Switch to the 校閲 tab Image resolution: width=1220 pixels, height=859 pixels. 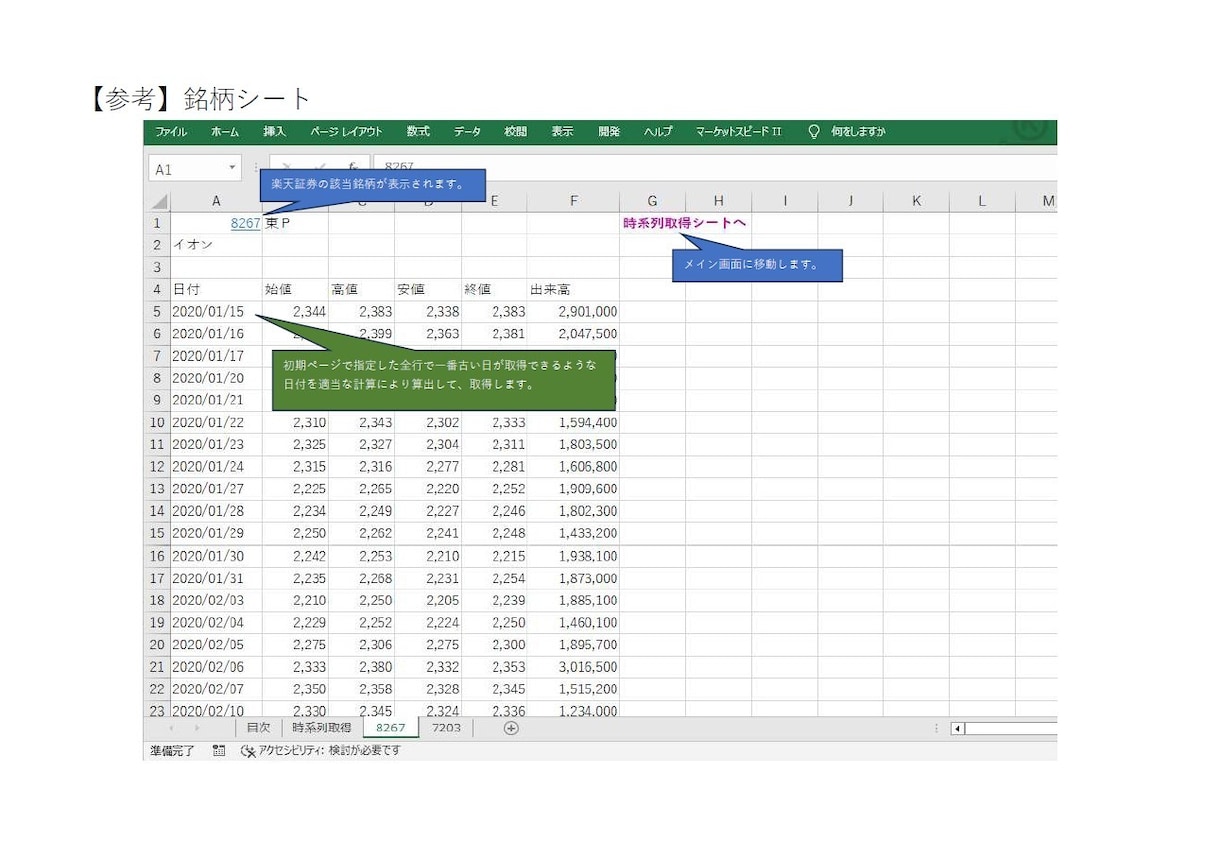tap(515, 132)
